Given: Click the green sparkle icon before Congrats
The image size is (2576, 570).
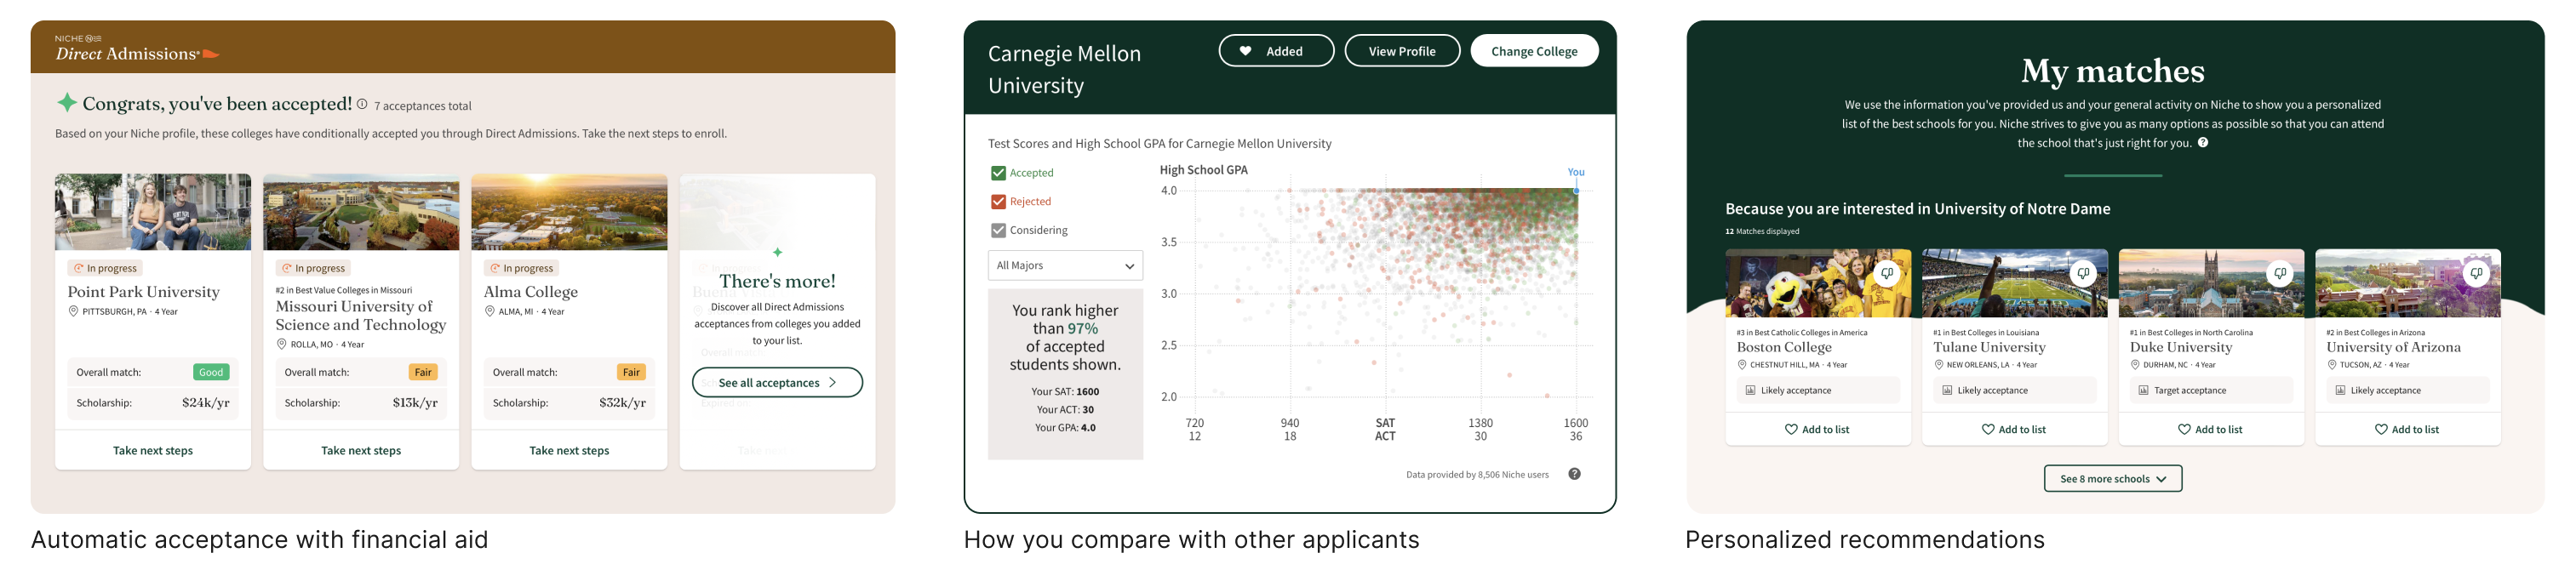Looking at the screenshot, I should click(67, 102).
